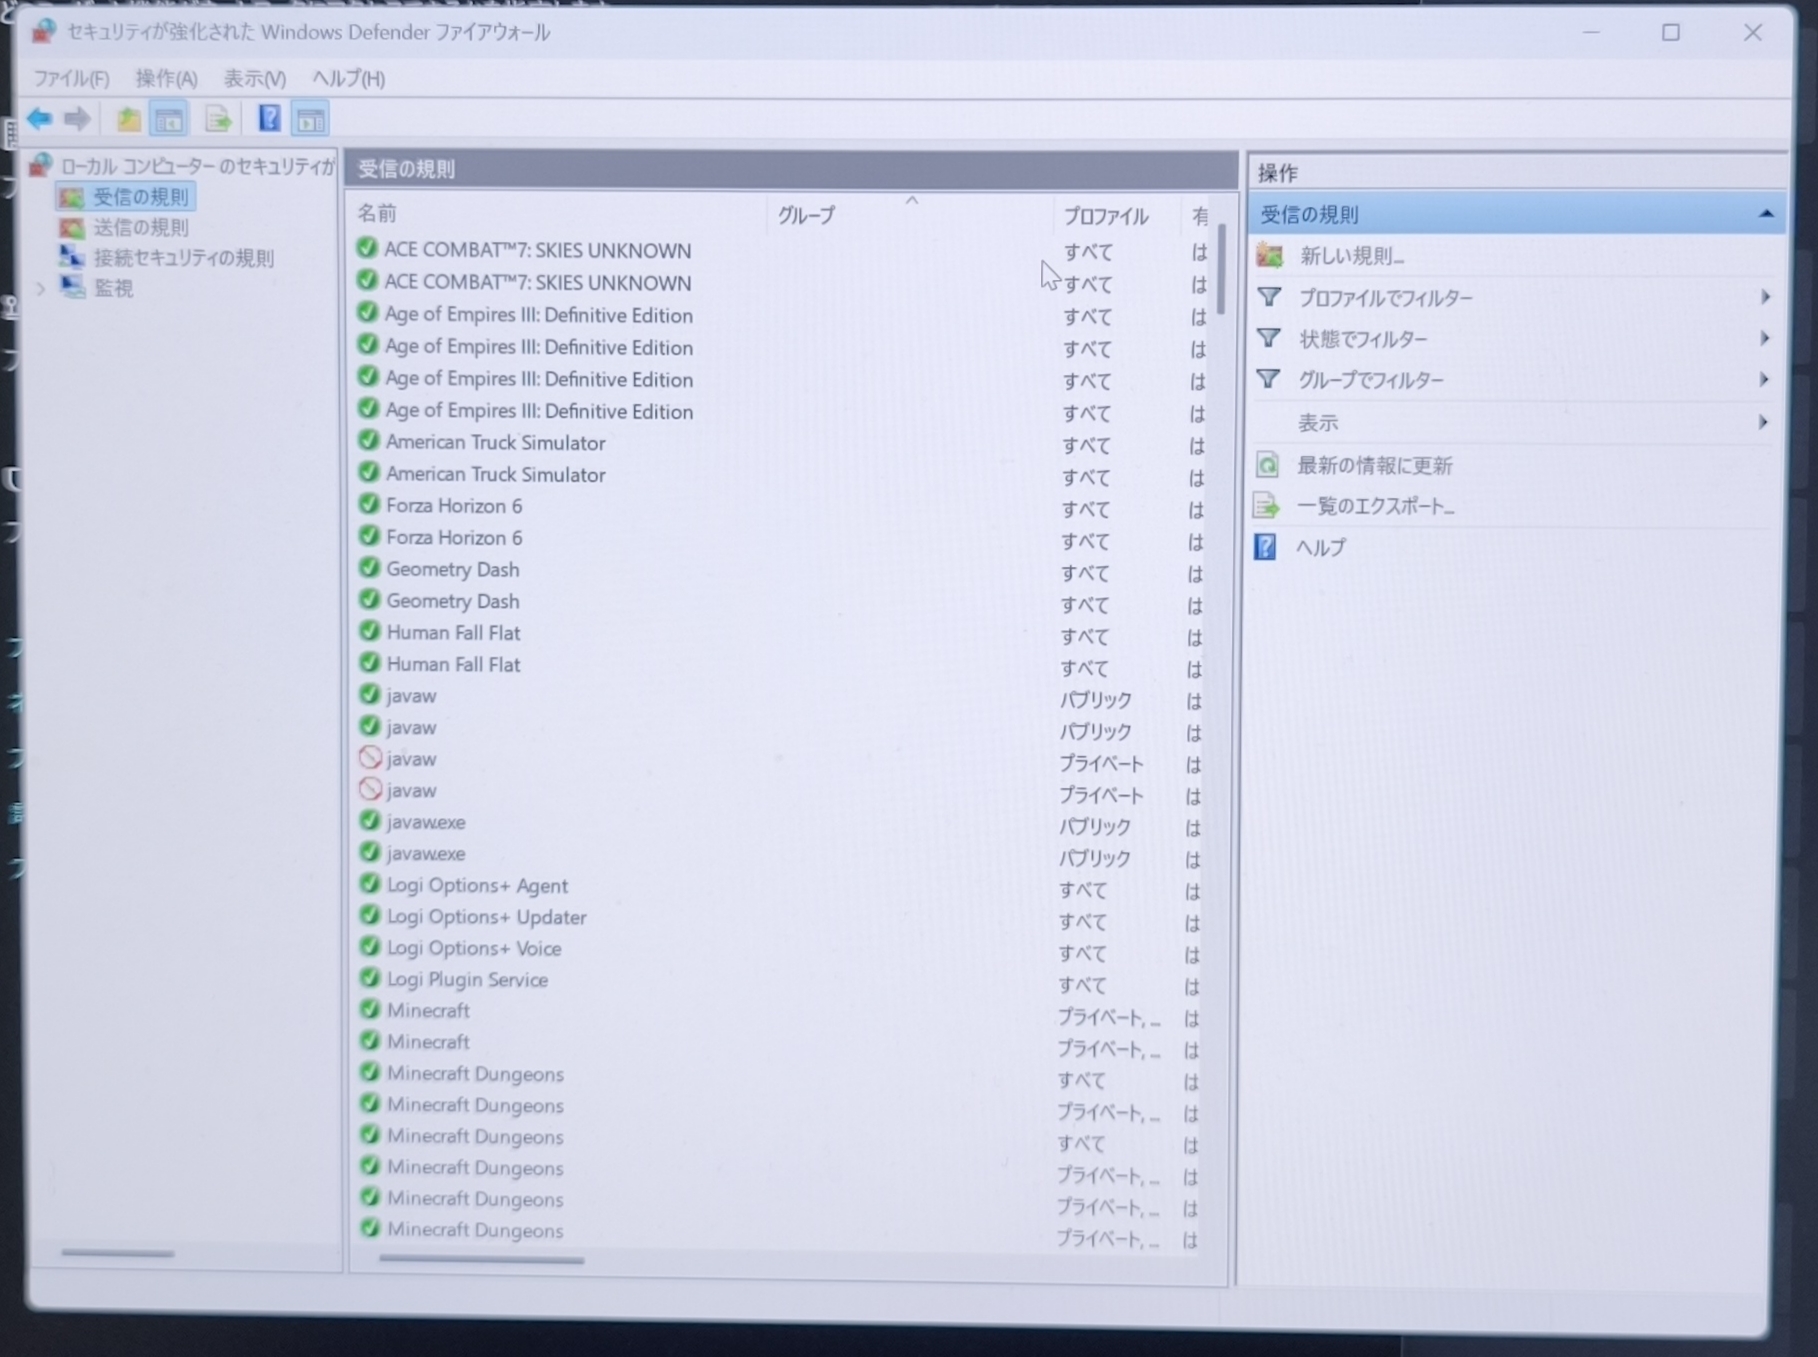The image size is (1818, 1357).
Task: Select first Human Fall Flat rule
Action: (x=454, y=633)
